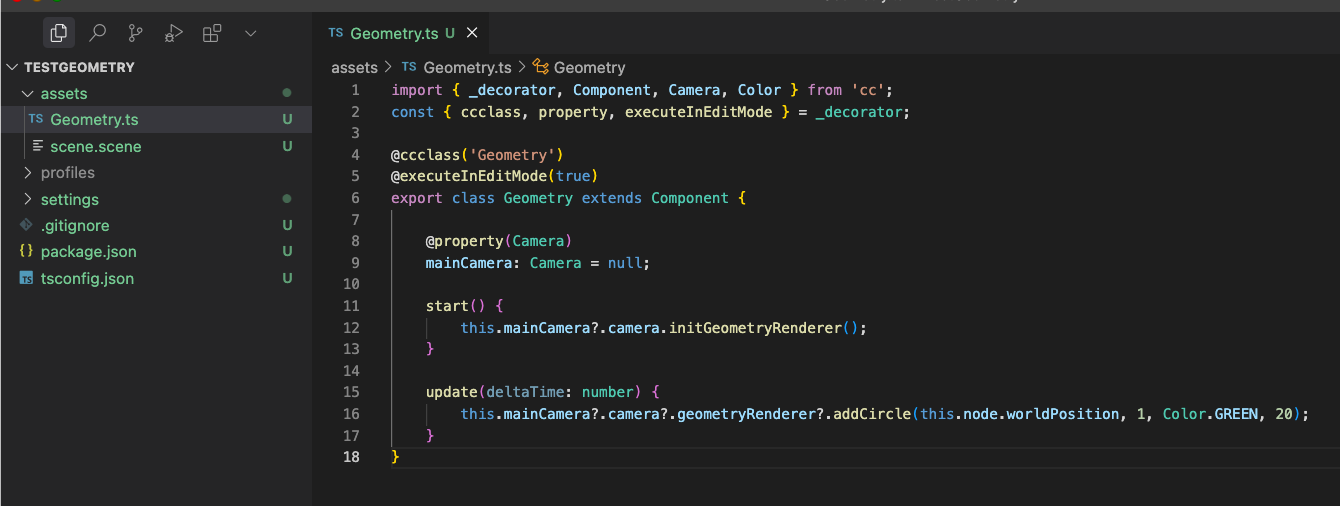Open the Run and Debug icon
Screen dimensions: 1340x506
click(x=173, y=33)
